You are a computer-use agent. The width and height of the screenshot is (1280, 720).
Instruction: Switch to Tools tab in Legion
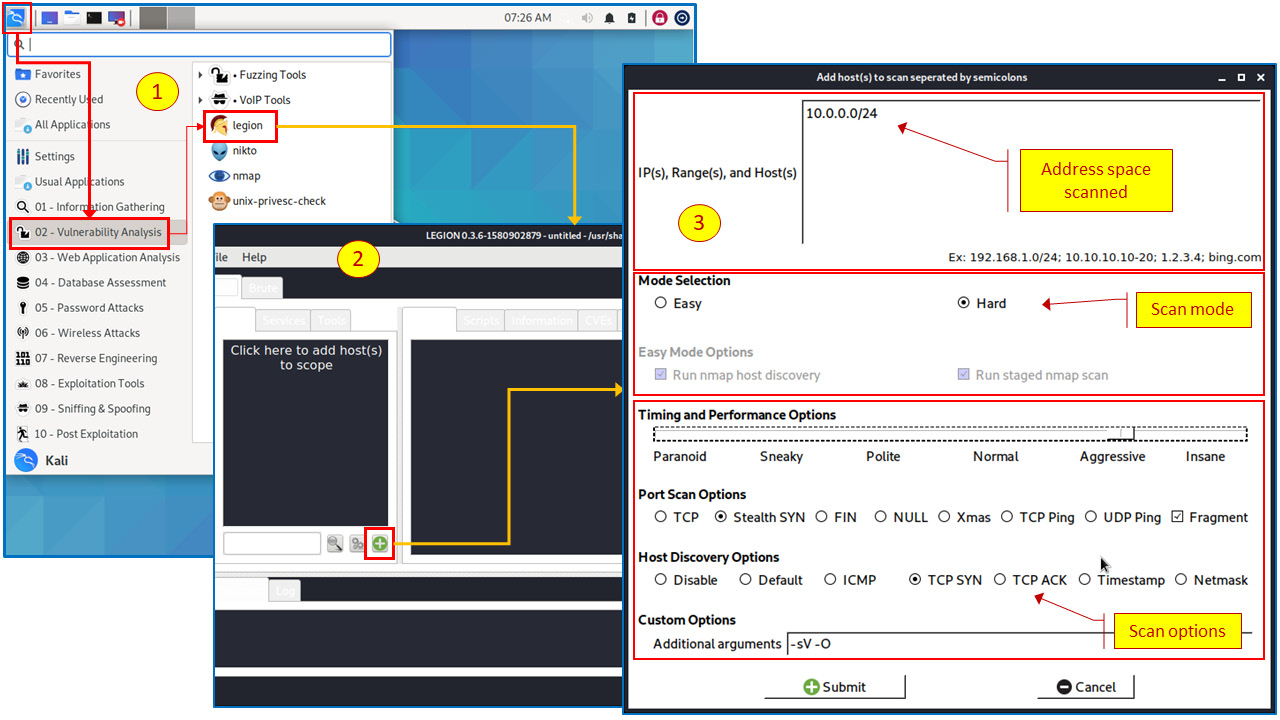(x=332, y=320)
